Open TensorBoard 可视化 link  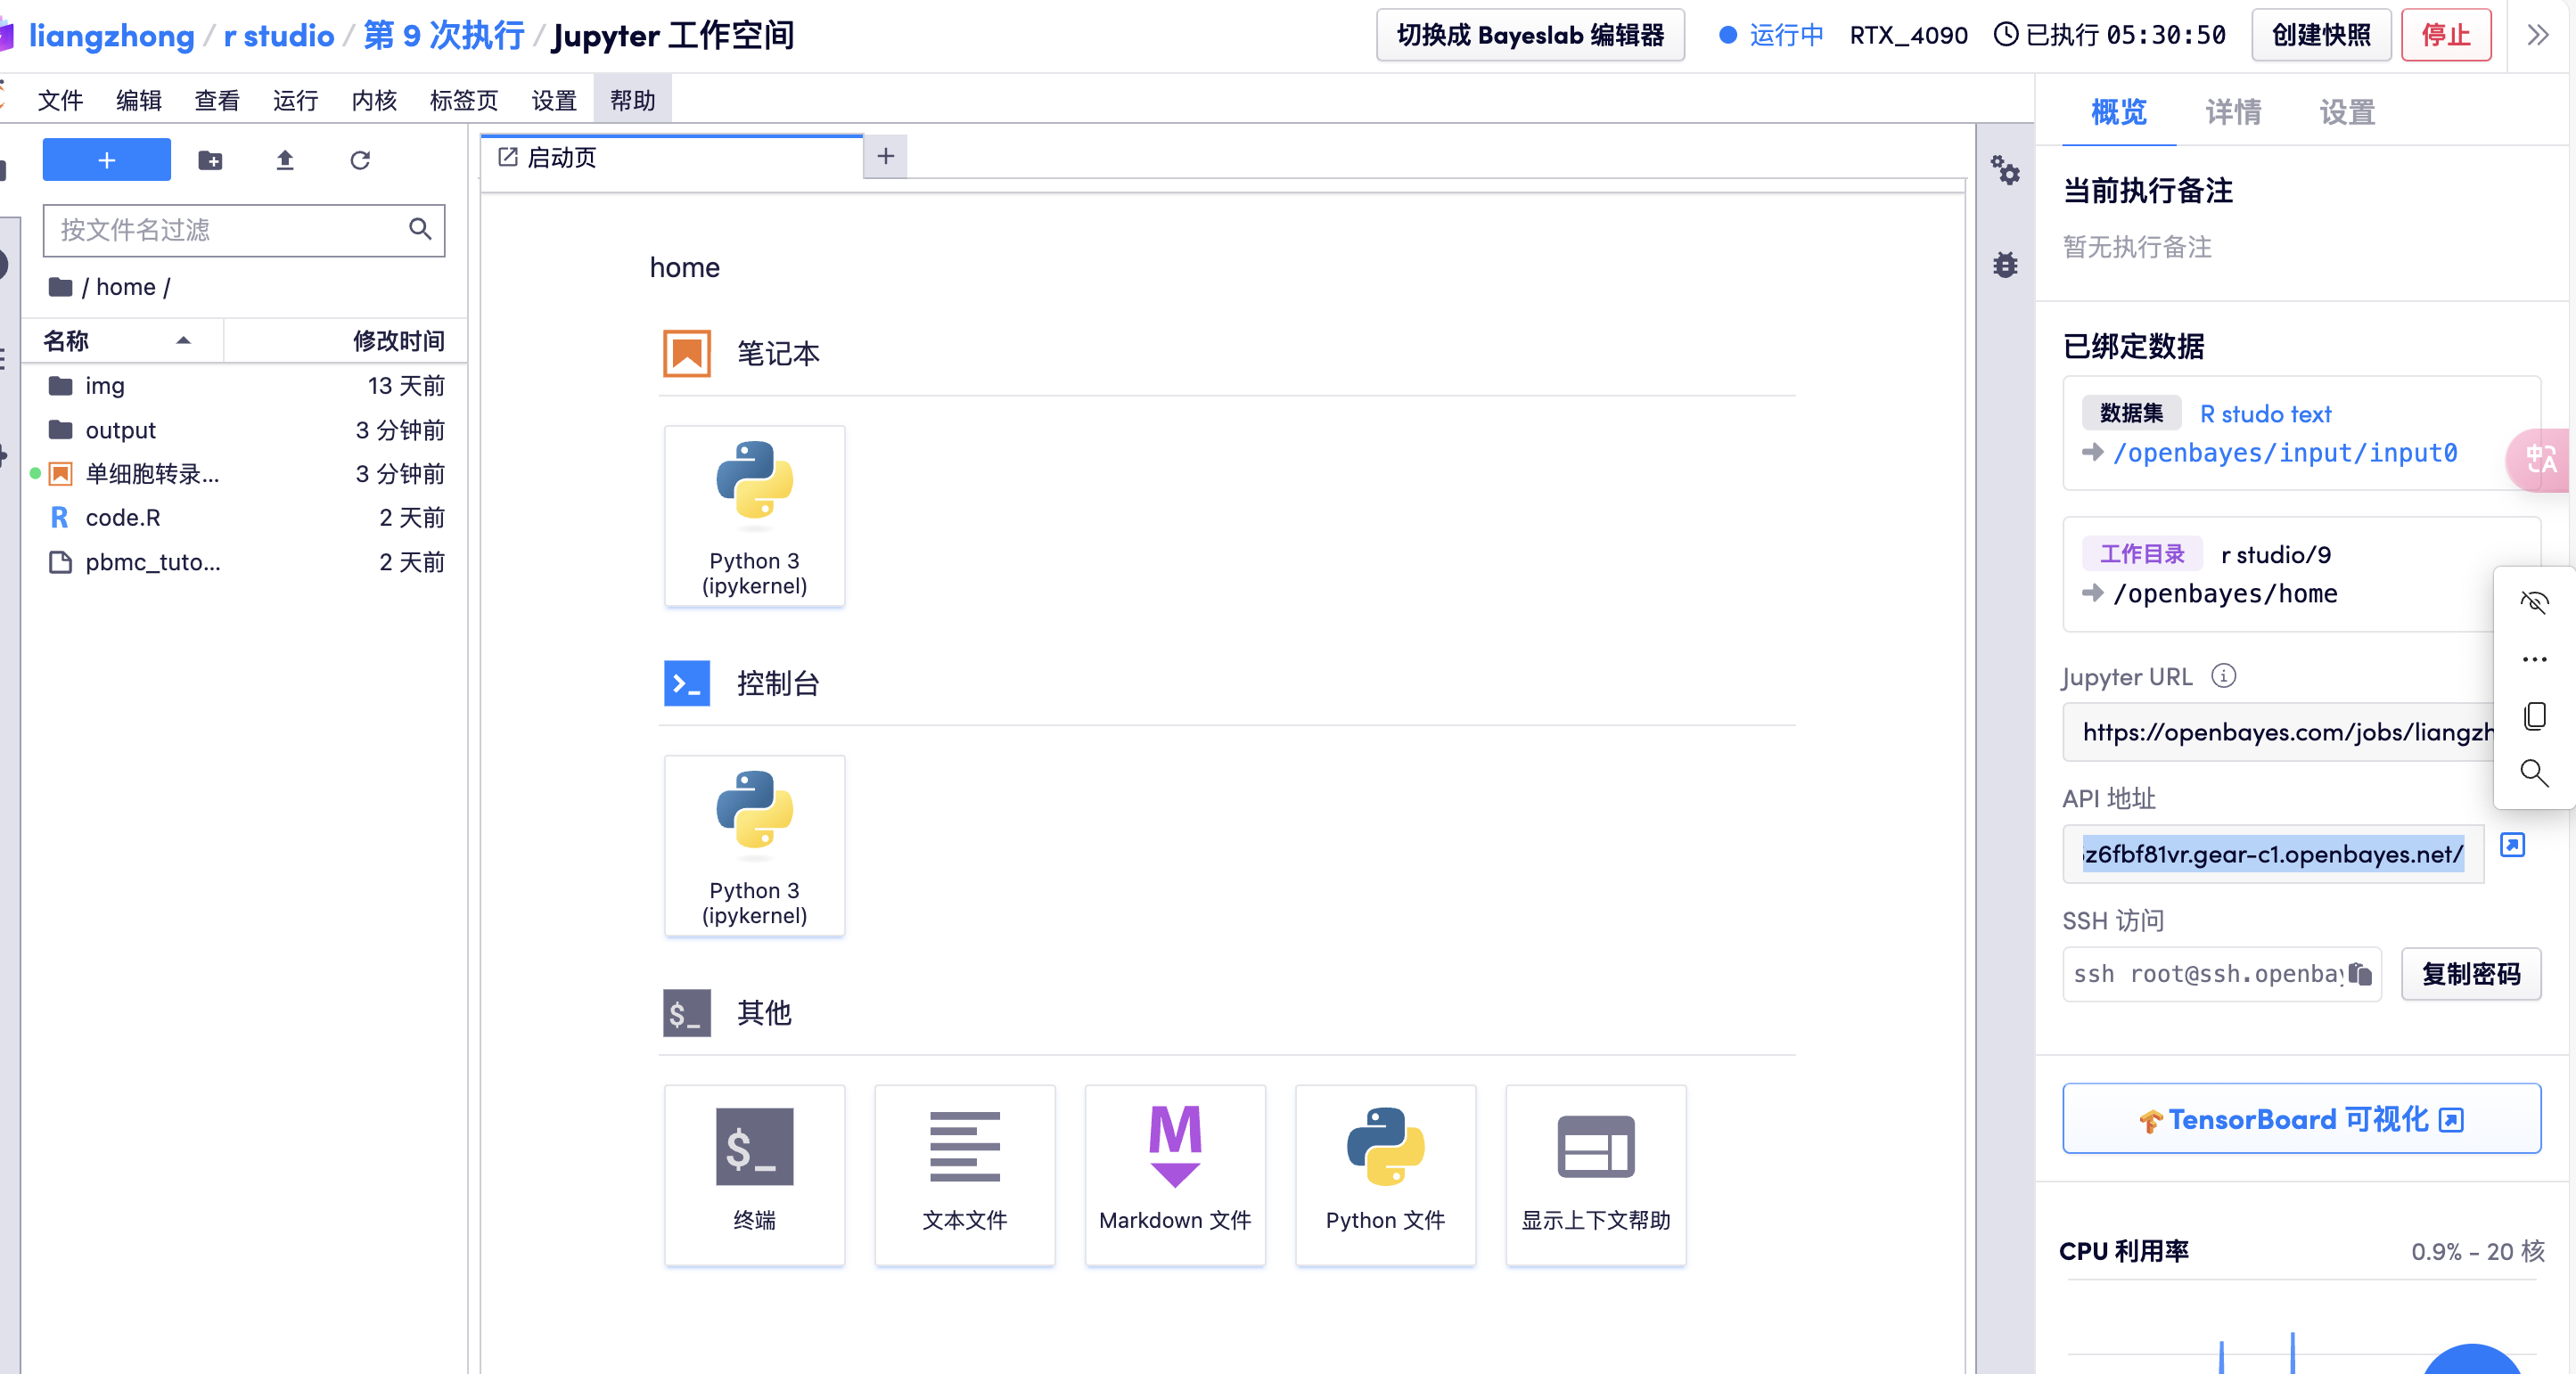(x=2301, y=1118)
